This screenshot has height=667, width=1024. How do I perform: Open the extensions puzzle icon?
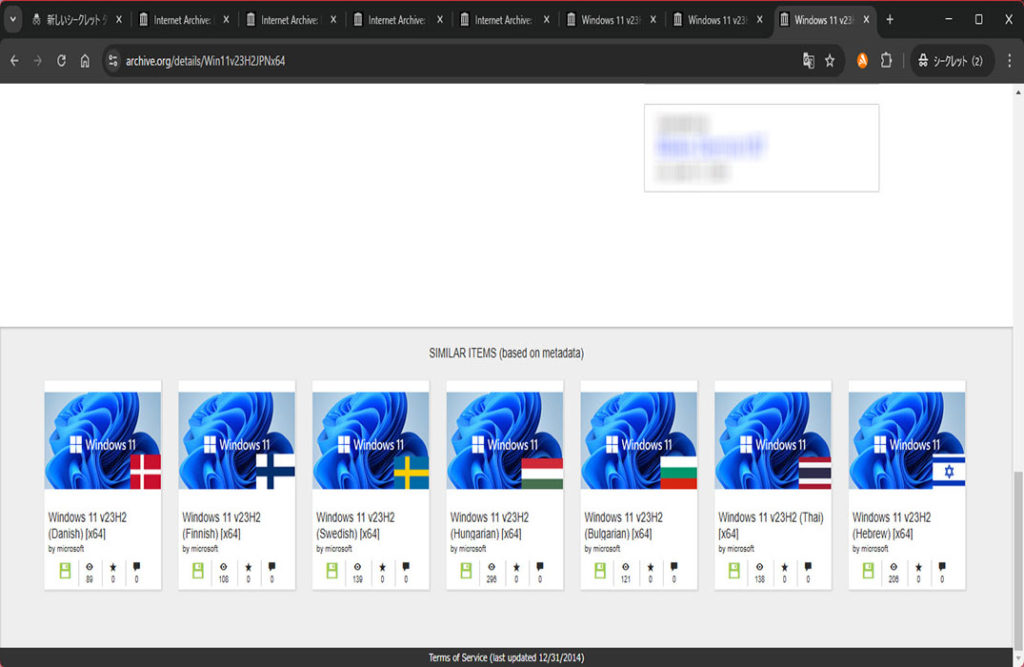coord(886,61)
